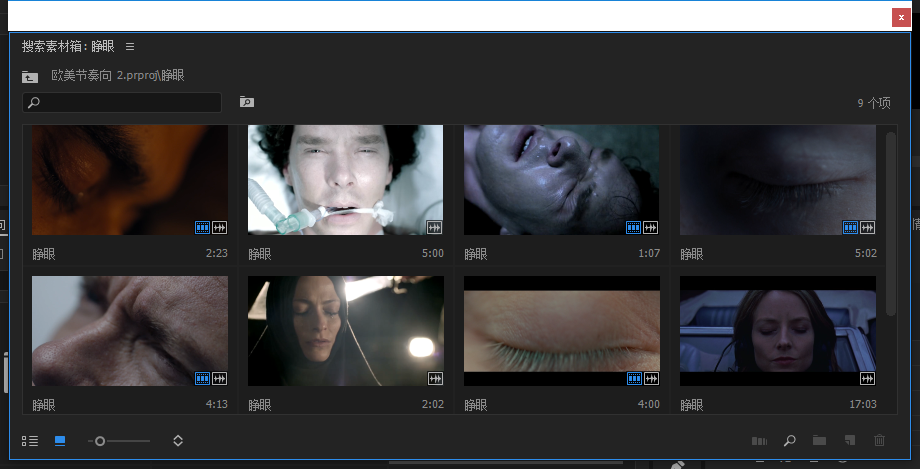Viewport: 920px width, 469px height.
Task: Select the 17:03 woman in pod clip
Action: click(x=777, y=331)
